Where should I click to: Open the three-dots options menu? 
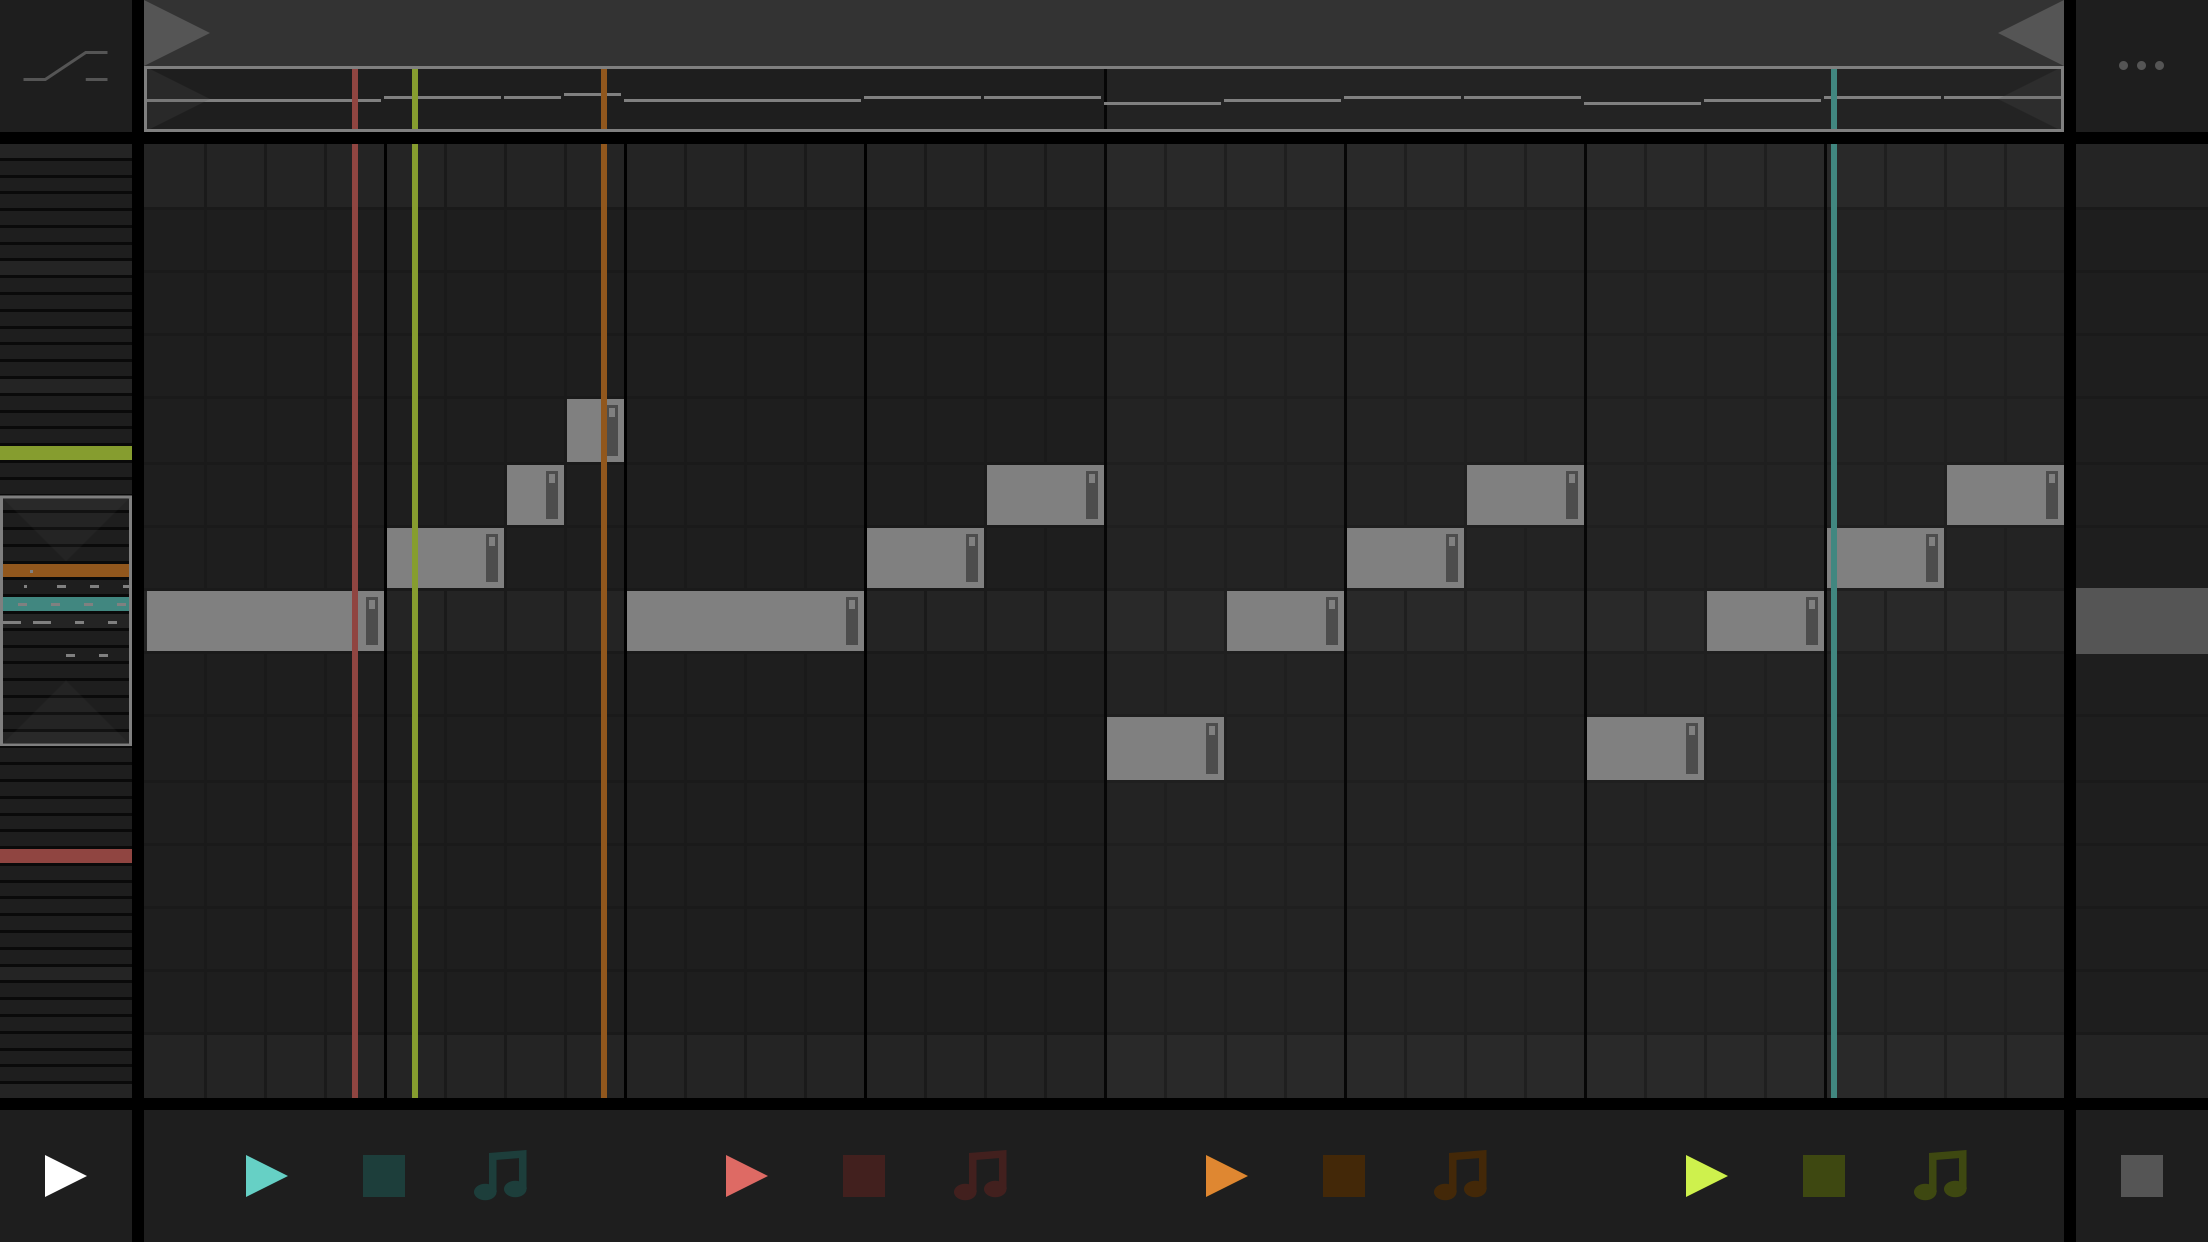pos(2141,66)
